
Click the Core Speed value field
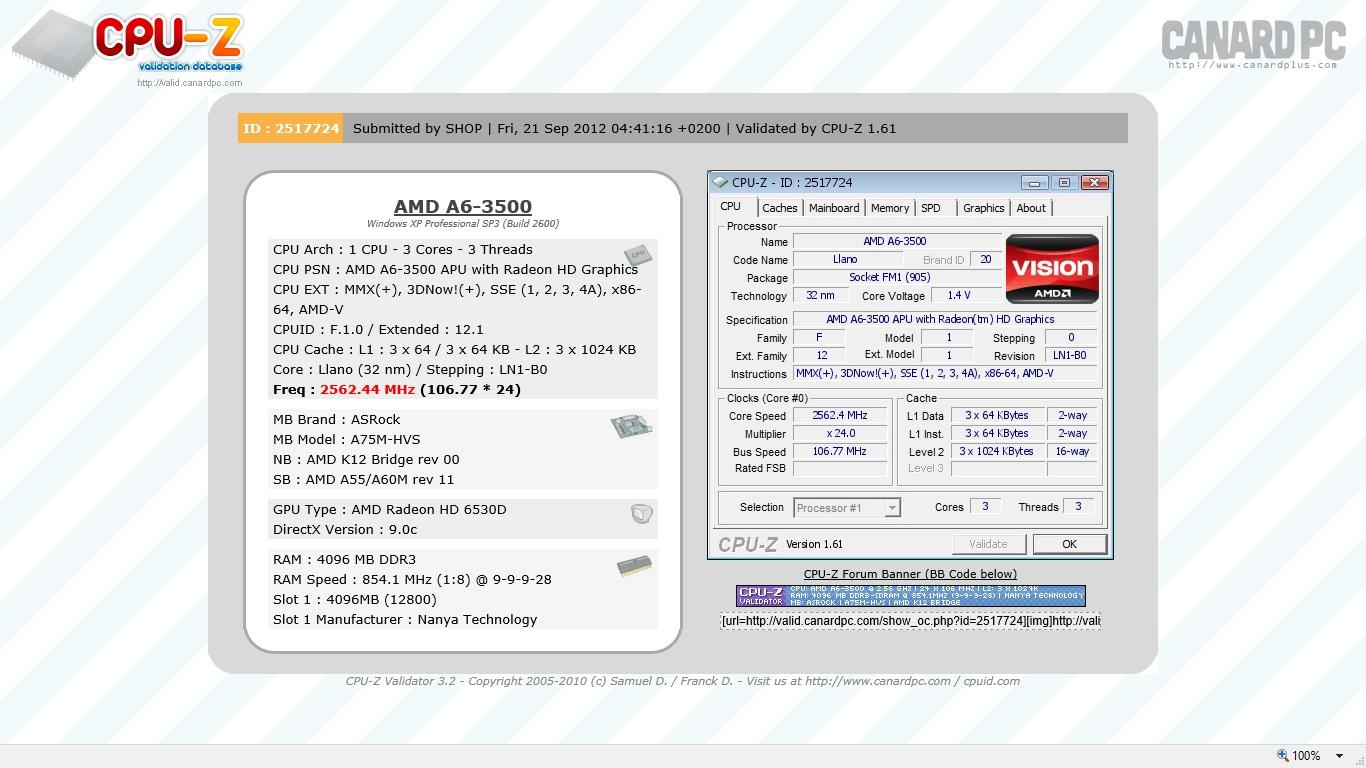(840, 416)
